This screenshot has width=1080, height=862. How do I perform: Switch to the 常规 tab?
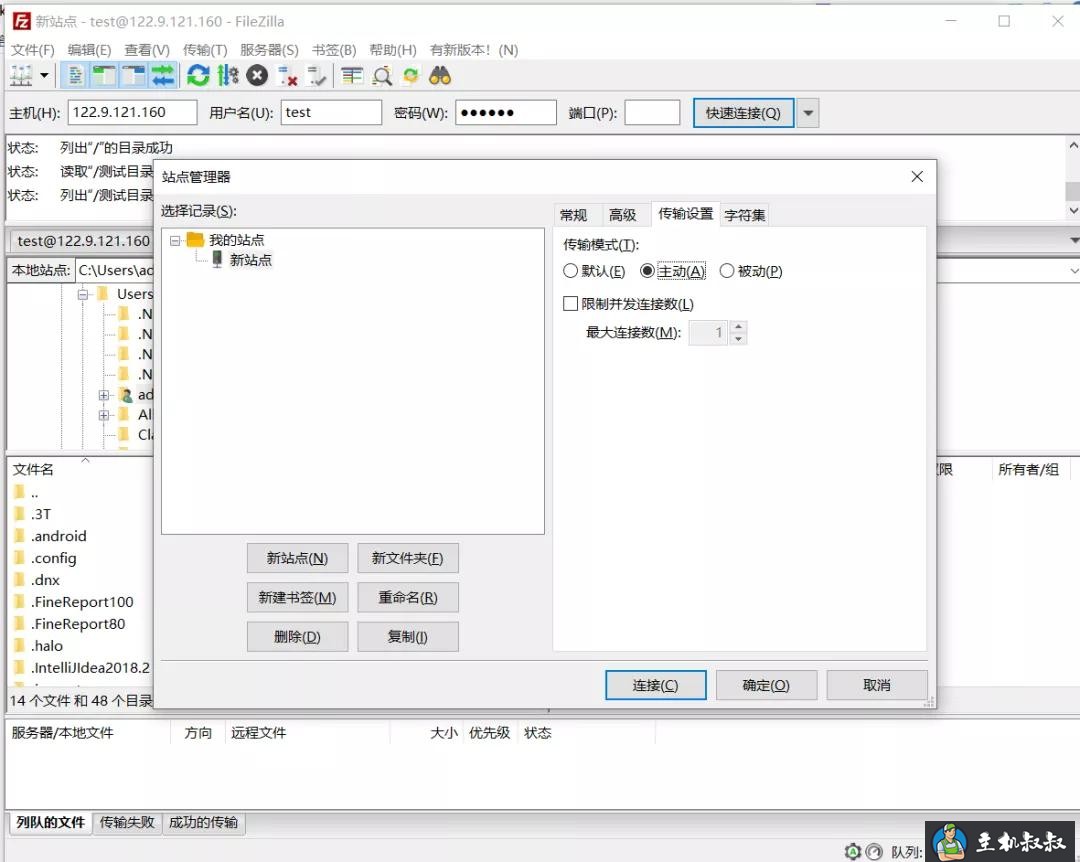[574, 215]
